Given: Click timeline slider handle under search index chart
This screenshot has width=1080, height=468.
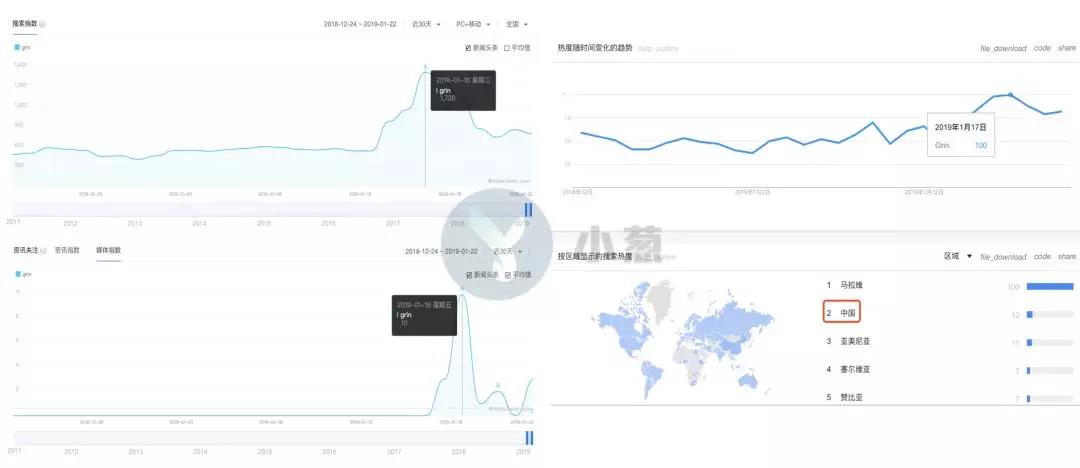Looking at the screenshot, I should point(528,210).
